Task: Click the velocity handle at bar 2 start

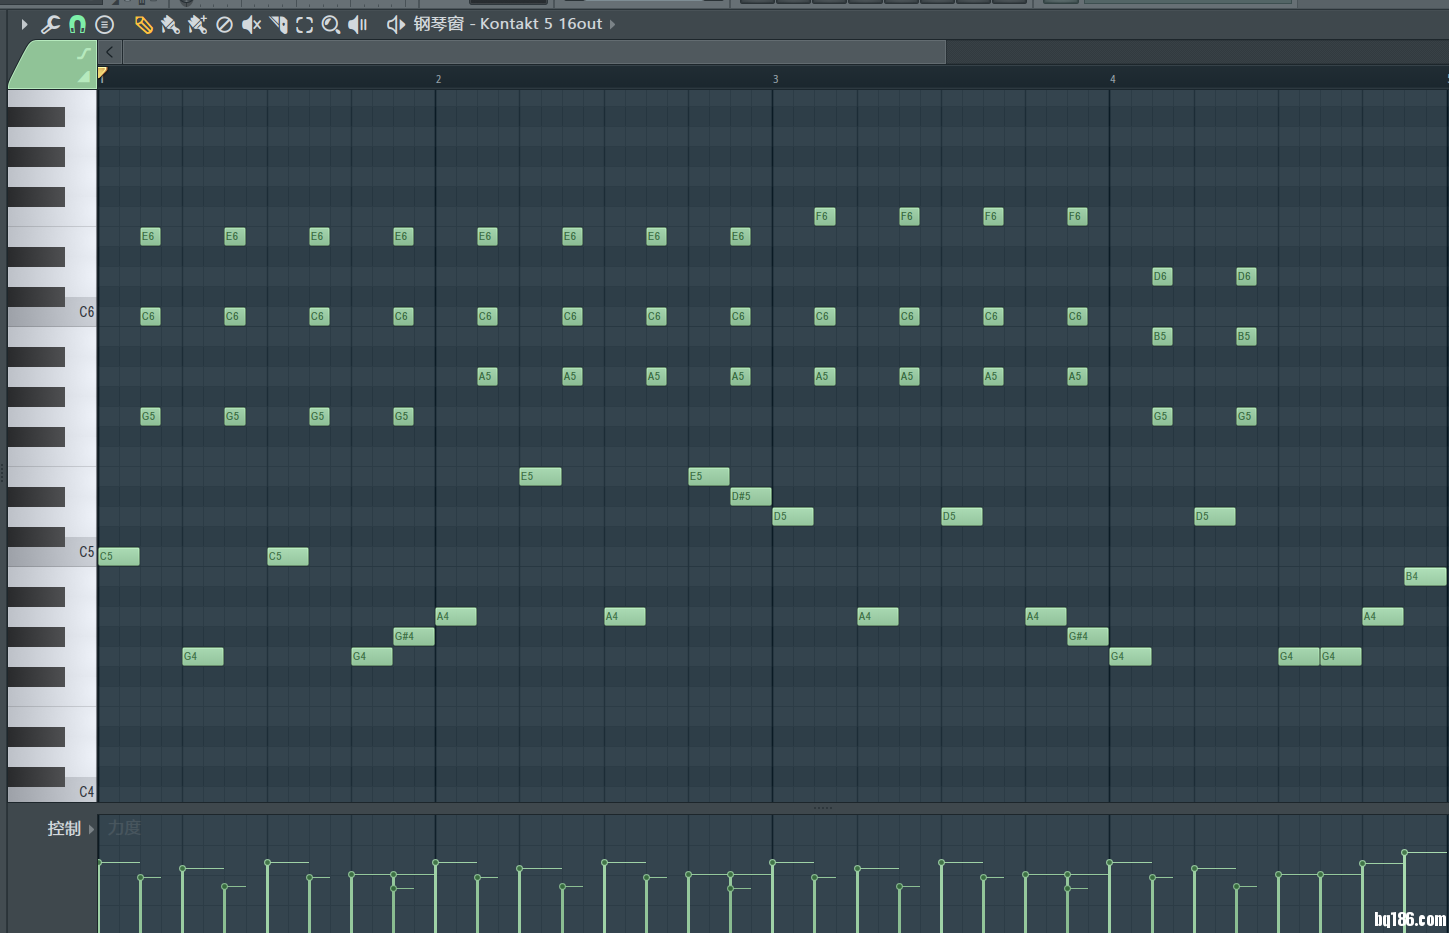Action: [436, 862]
